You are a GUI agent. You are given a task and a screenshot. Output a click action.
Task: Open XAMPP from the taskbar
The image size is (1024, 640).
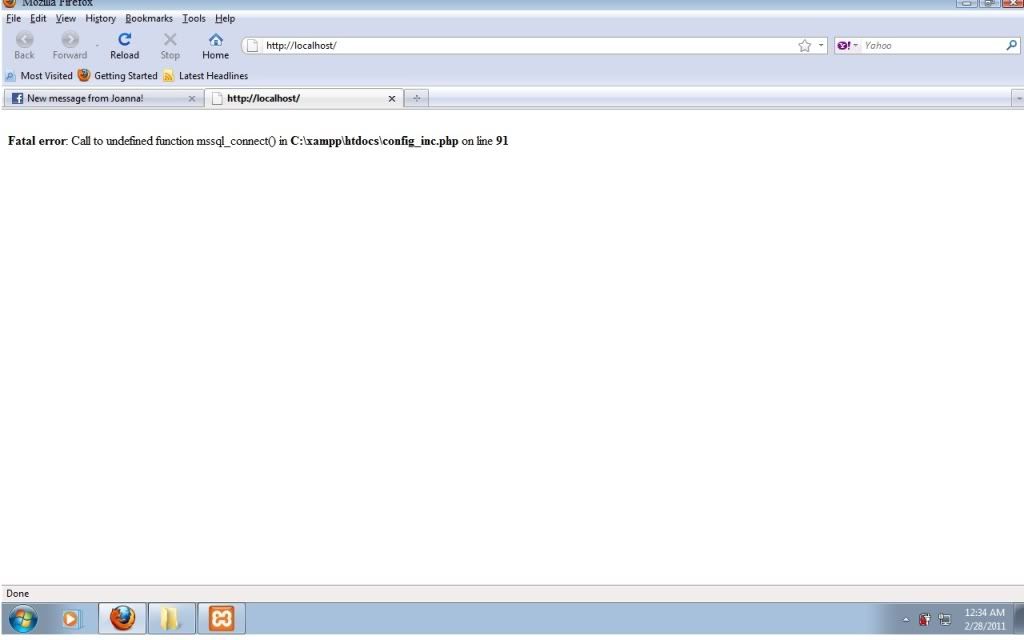point(221,620)
